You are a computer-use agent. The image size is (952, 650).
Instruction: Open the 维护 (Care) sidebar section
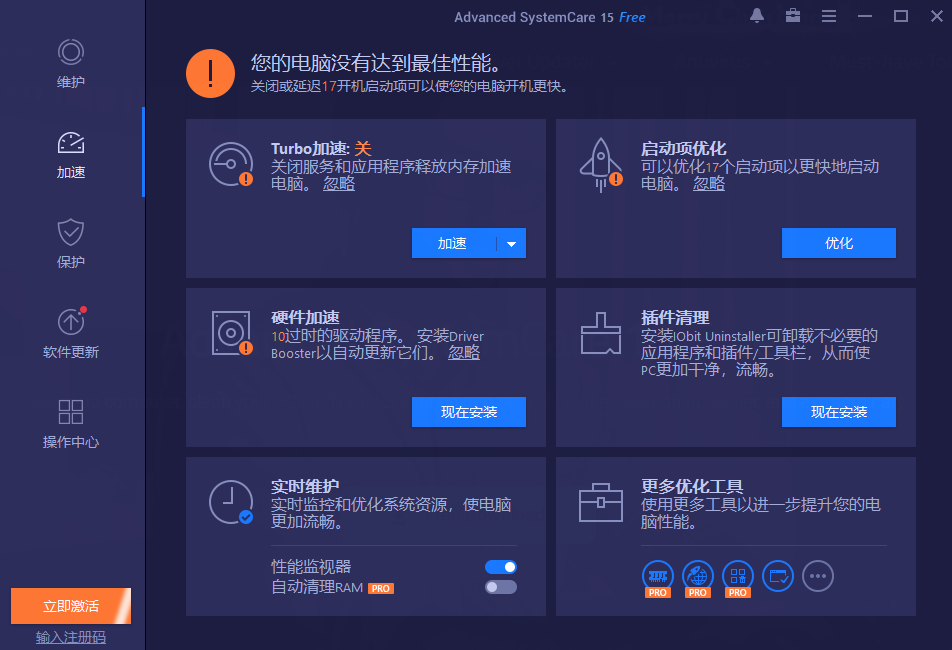(x=70, y=64)
